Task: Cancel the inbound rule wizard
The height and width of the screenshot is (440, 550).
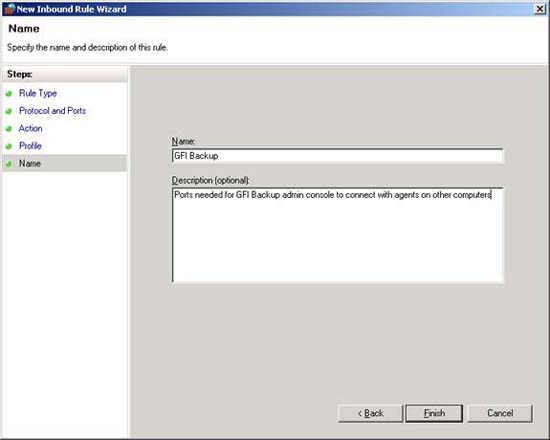Action: tap(500, 413)
